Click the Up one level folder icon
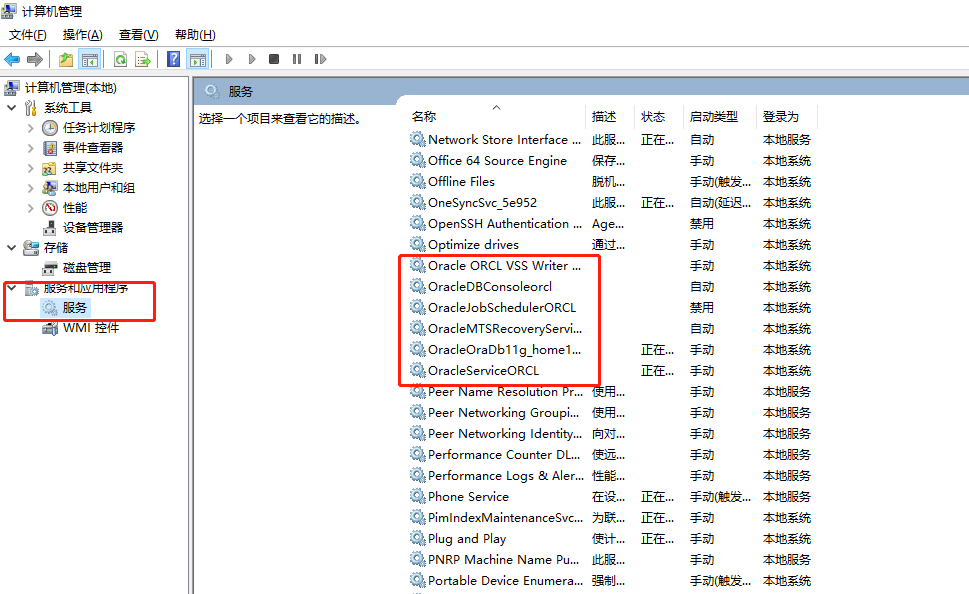Viewport: 969px width, 594px height. pos(66,59)
